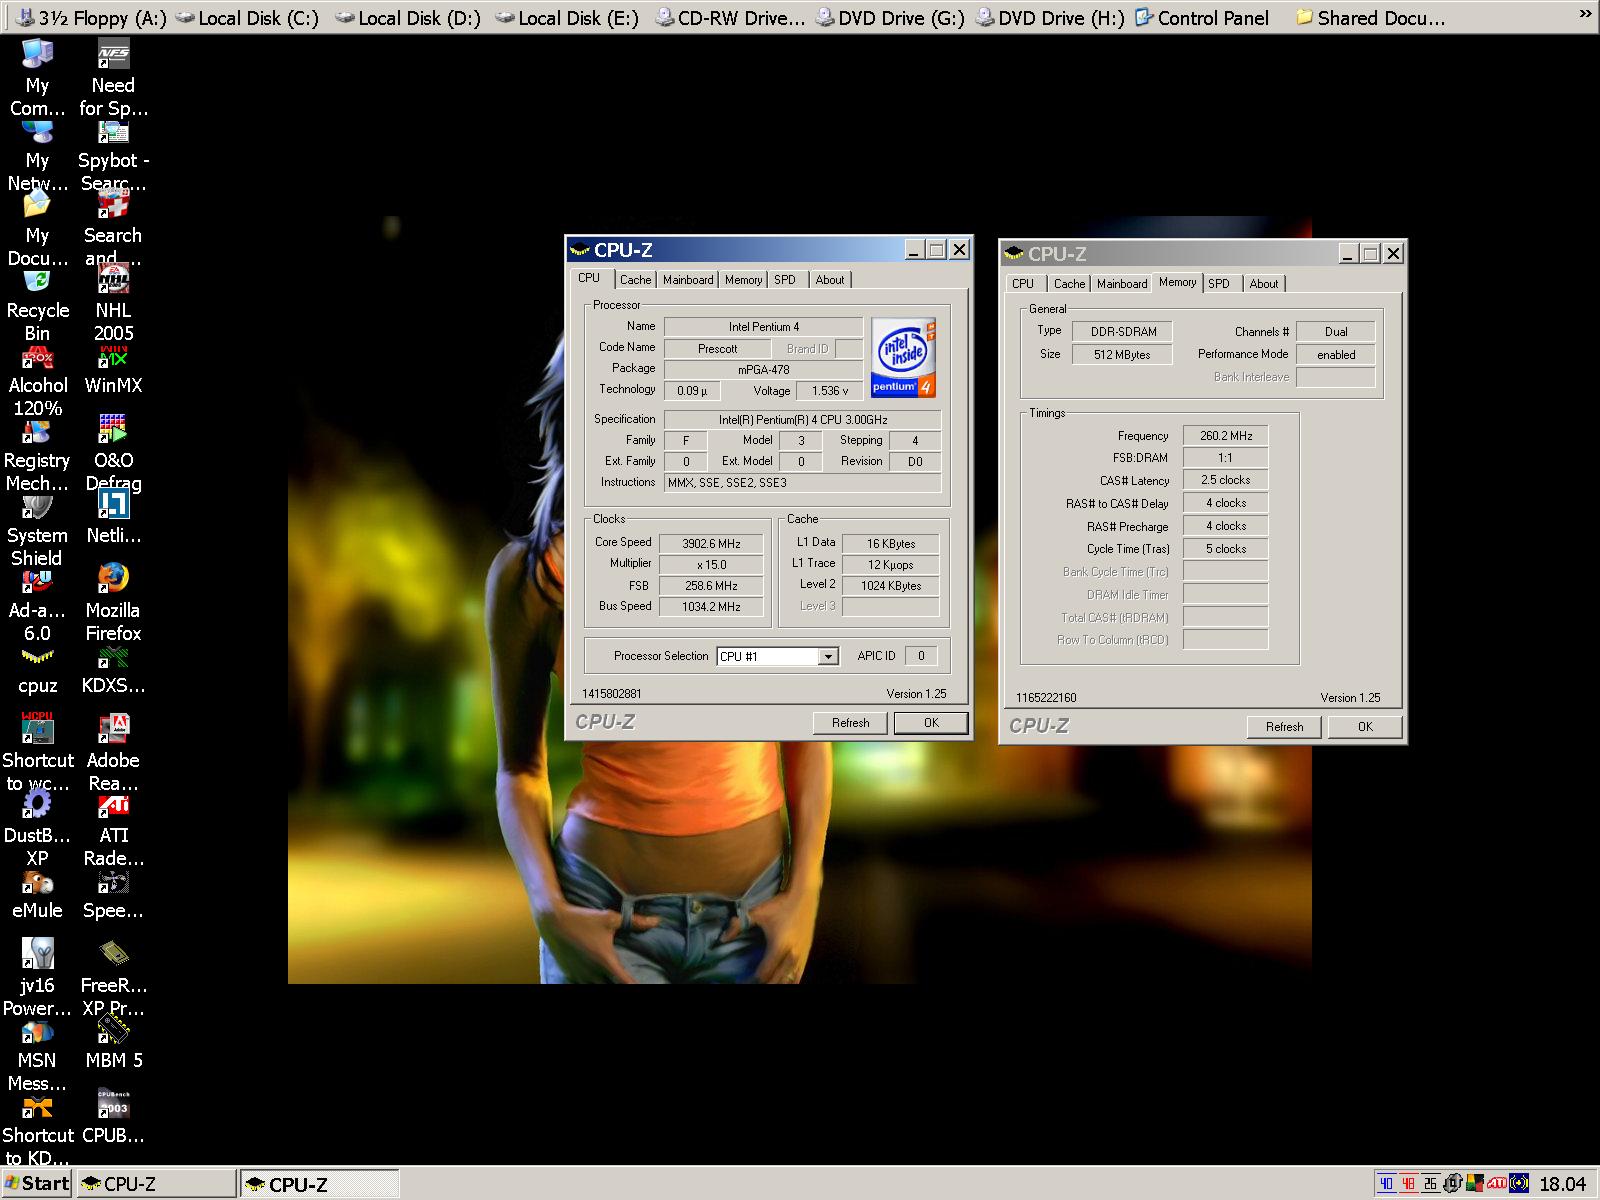Activate second CPU-Z taskbar button
This screenshot has width=1600, height=1200.
[x=320, y=1184]
